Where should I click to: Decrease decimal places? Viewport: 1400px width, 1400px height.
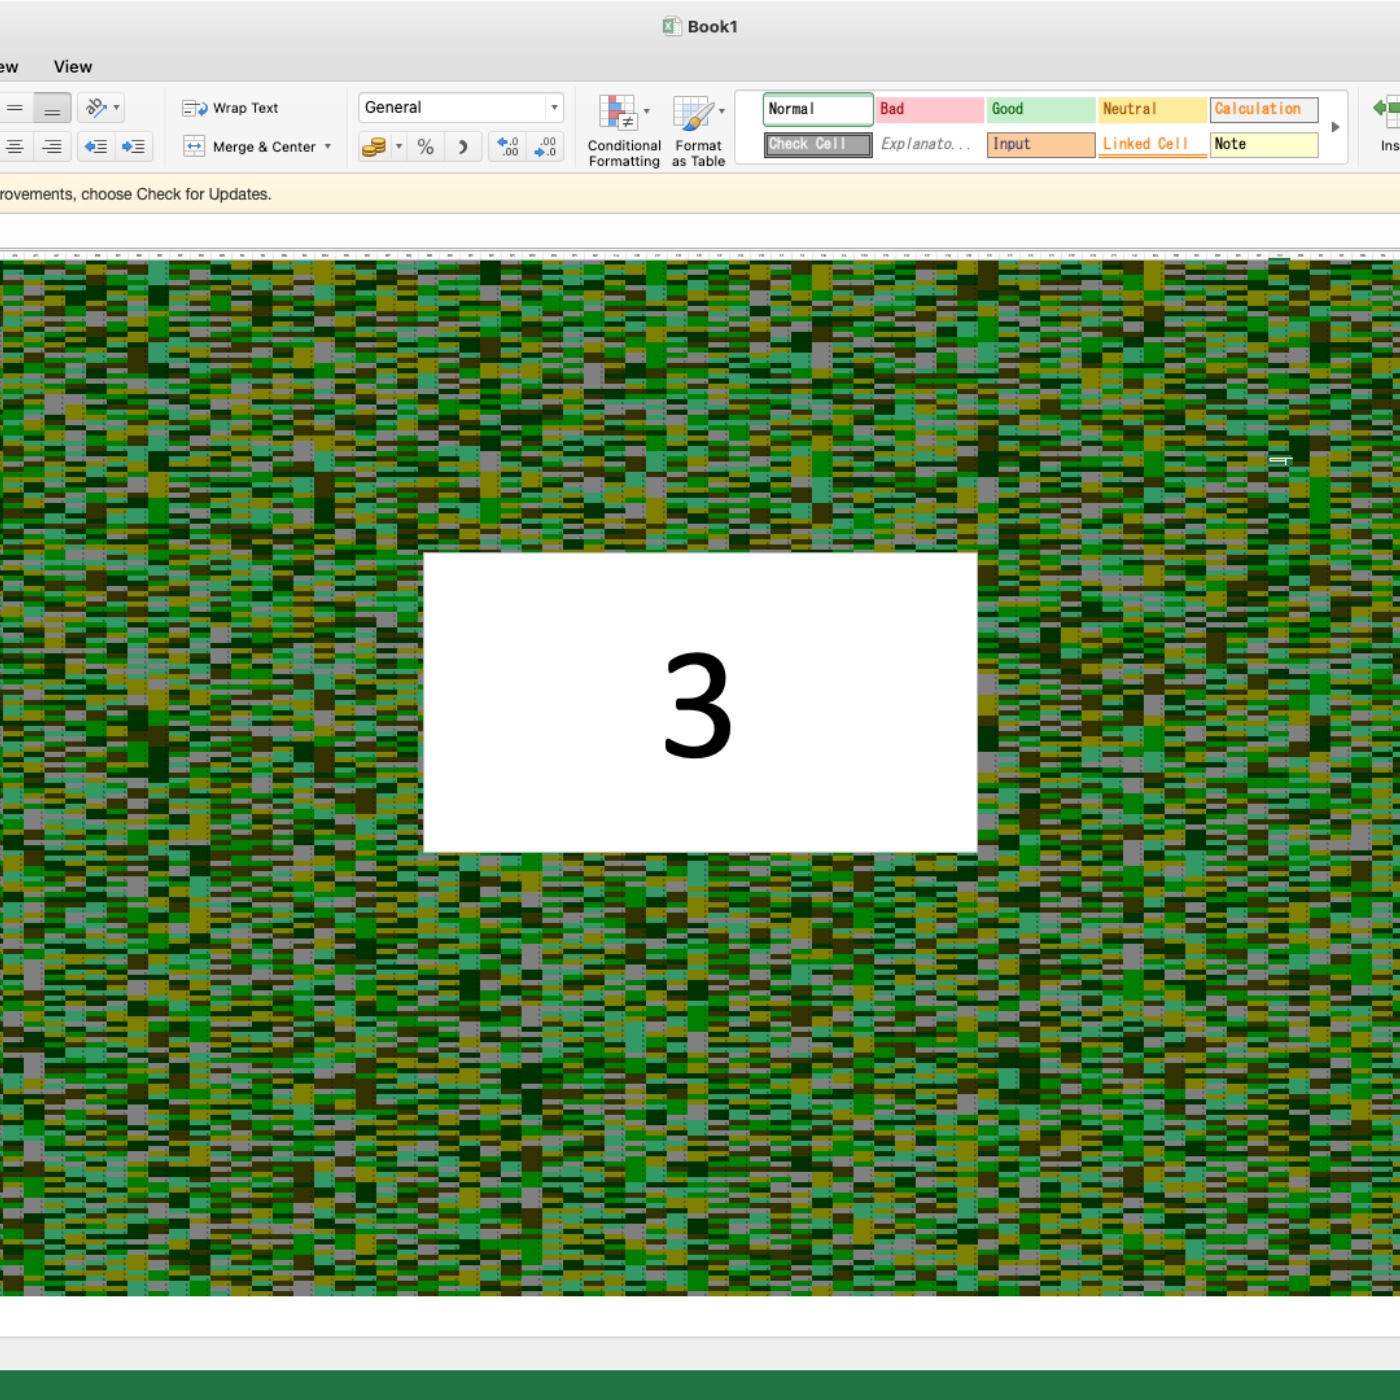coord(546,147)
